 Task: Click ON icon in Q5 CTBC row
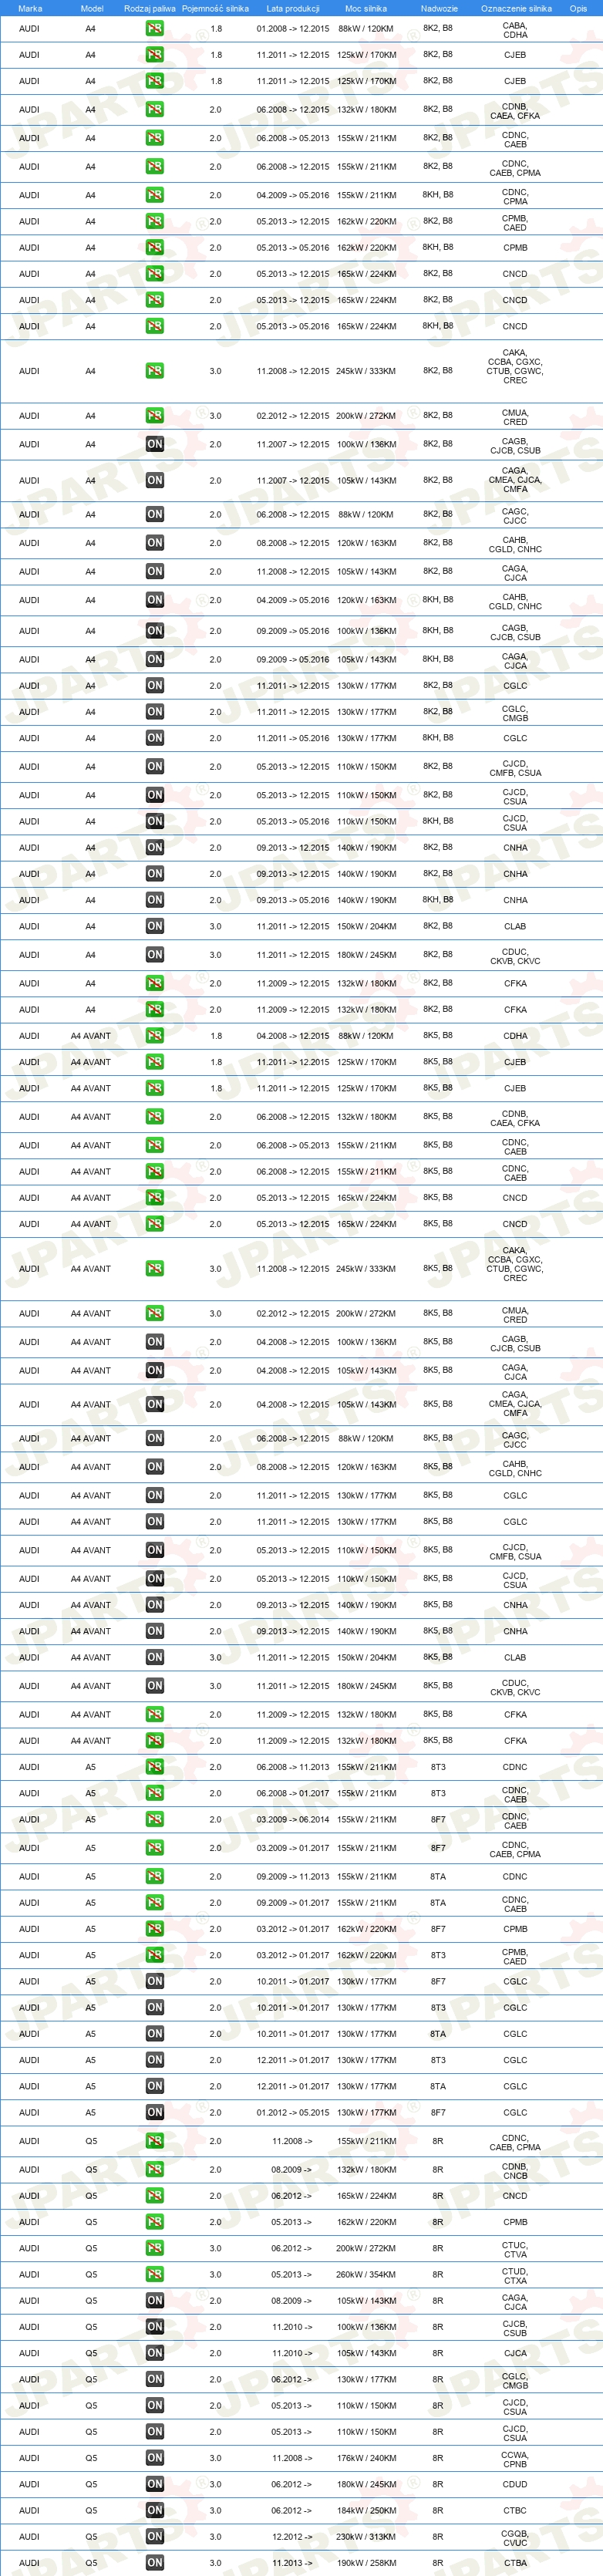coord(154,2510)
